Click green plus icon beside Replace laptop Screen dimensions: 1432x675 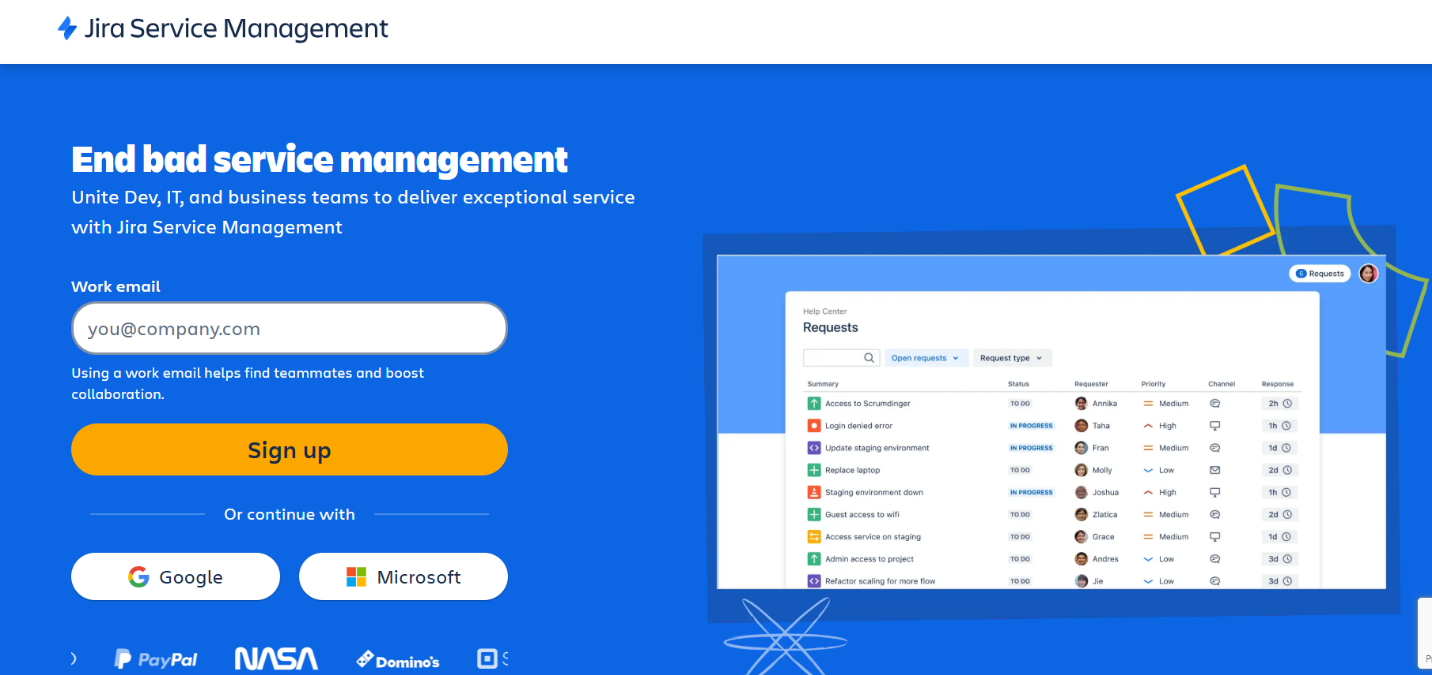(x=814, y=470)
